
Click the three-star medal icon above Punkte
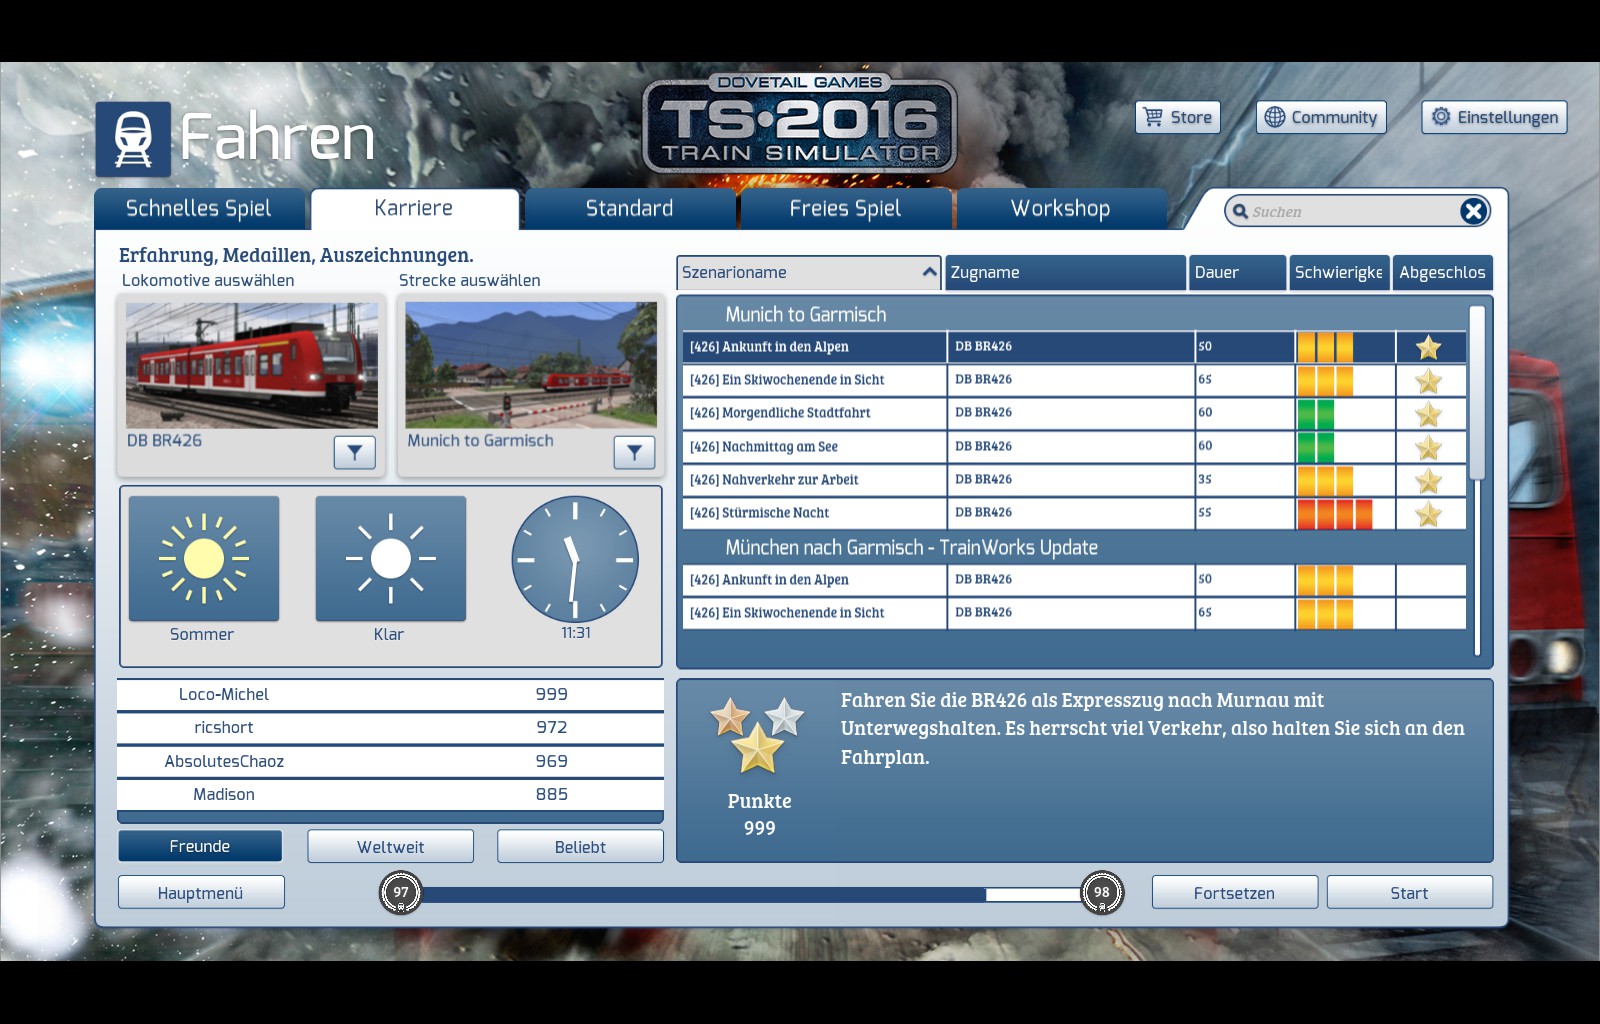tap(757, 735)
